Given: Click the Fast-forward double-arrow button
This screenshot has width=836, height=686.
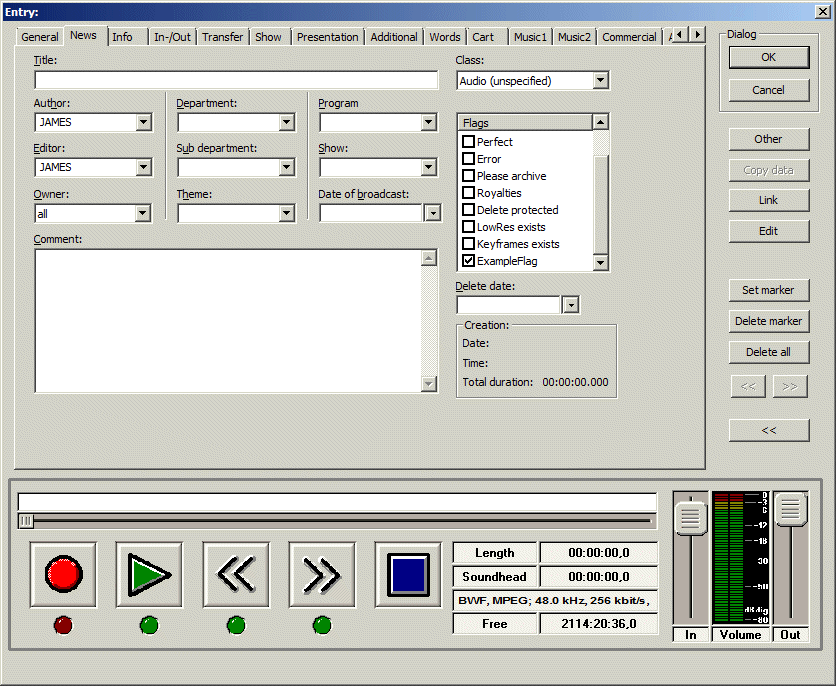Looking at the screenshot, I should 322,574.
